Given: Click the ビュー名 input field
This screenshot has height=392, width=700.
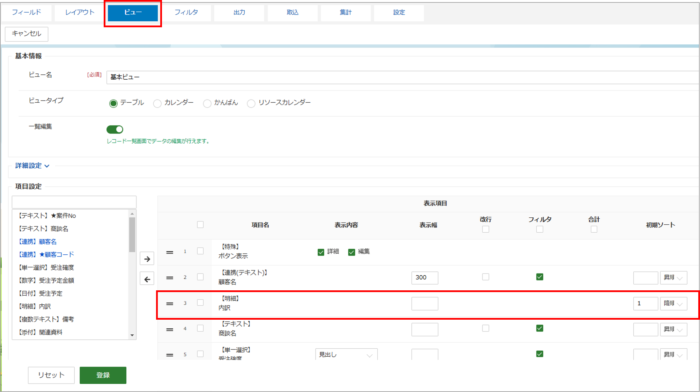Looking at the screenshot, I should click(x=403, y=77).
